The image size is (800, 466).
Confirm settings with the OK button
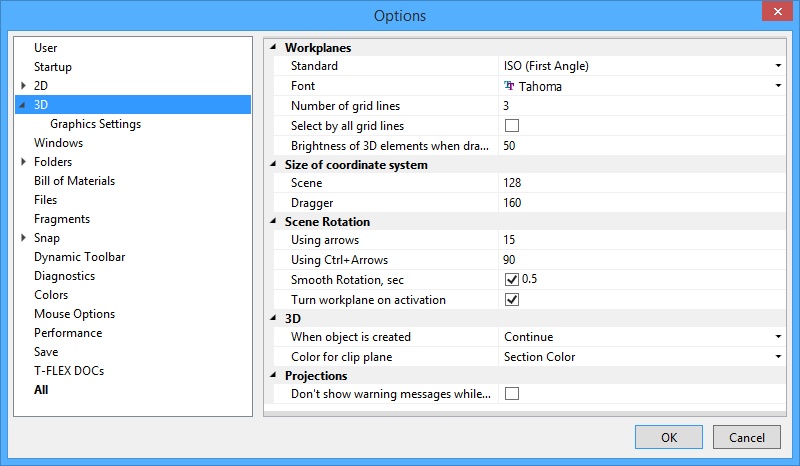pos(669,437)
